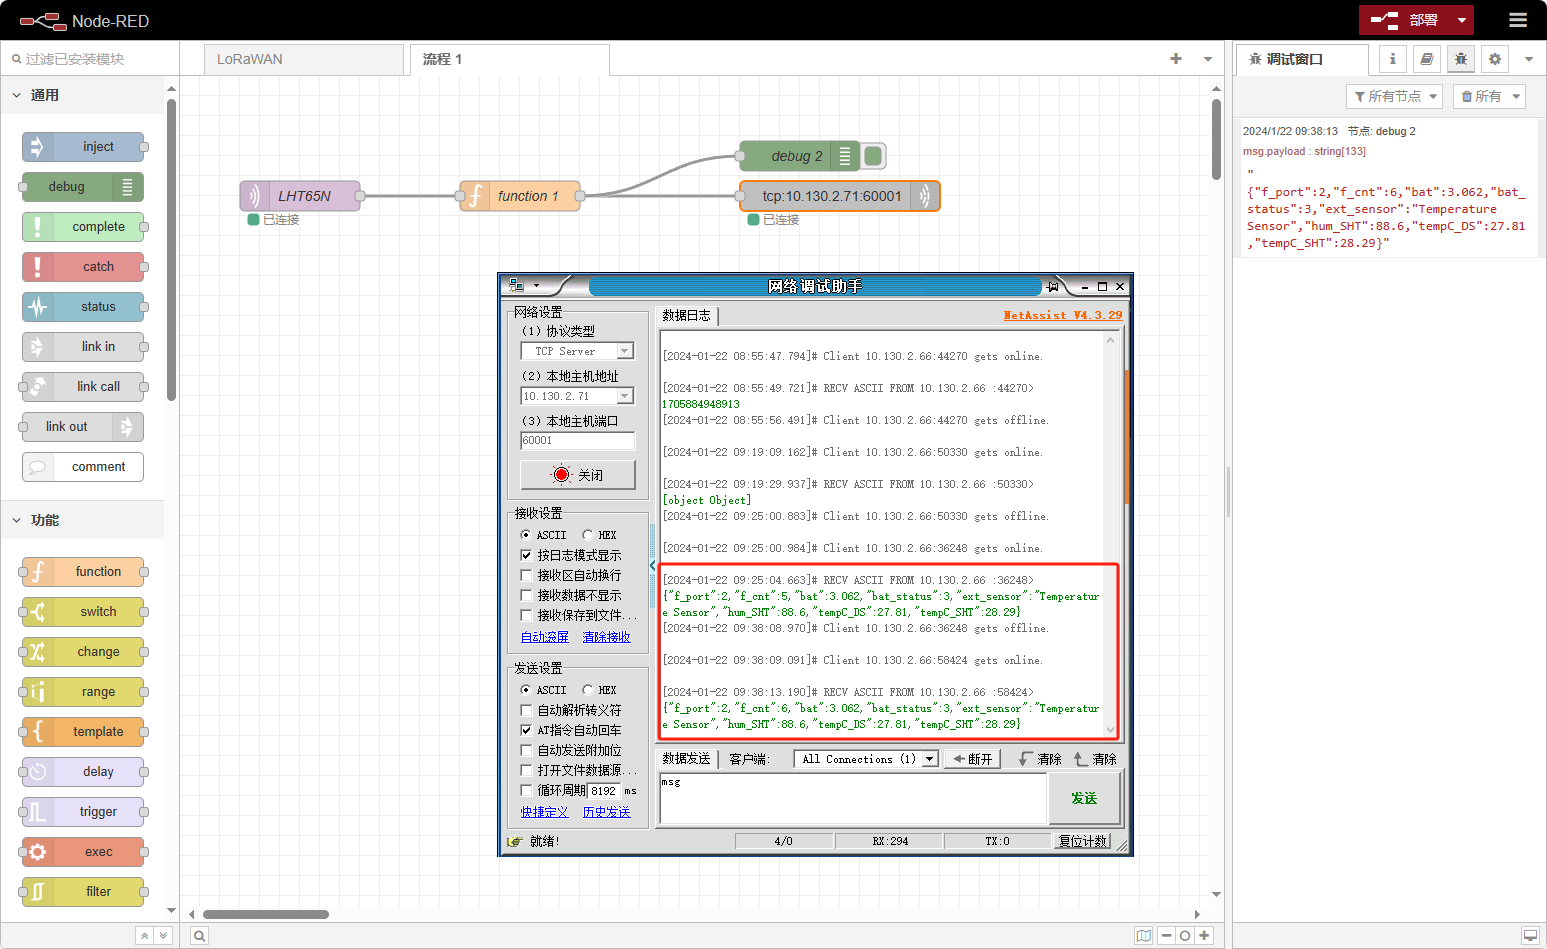Click the canvas horizontal scrollbar thumb
Image resolution: width=1547 pixels, height=949 pixels.
266,914
